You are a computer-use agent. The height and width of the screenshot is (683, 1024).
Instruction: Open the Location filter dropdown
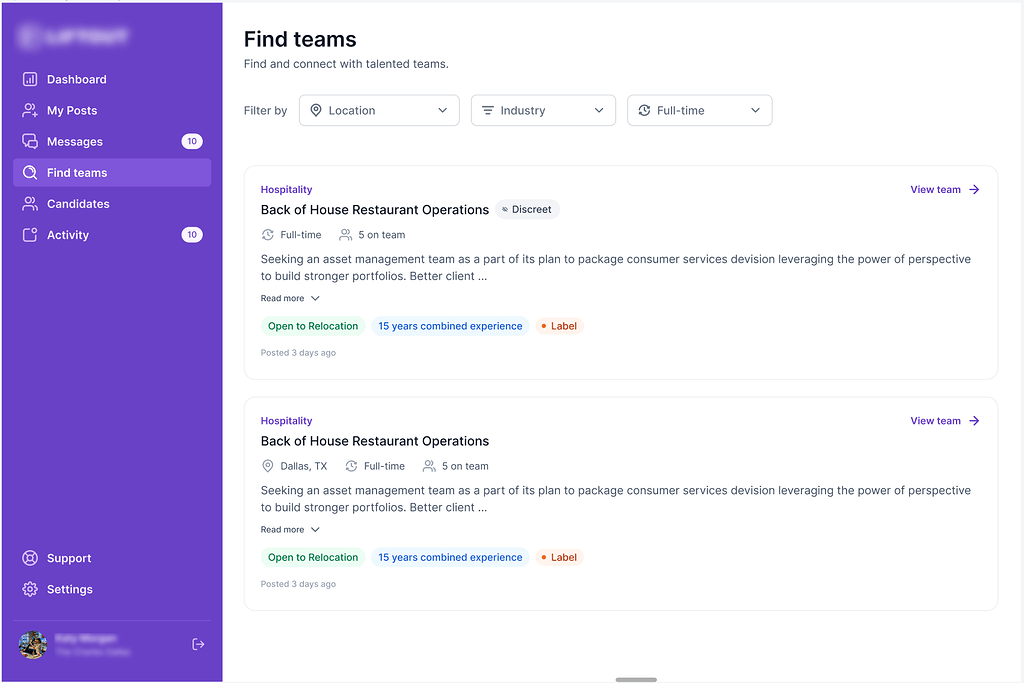pos(379,110)
